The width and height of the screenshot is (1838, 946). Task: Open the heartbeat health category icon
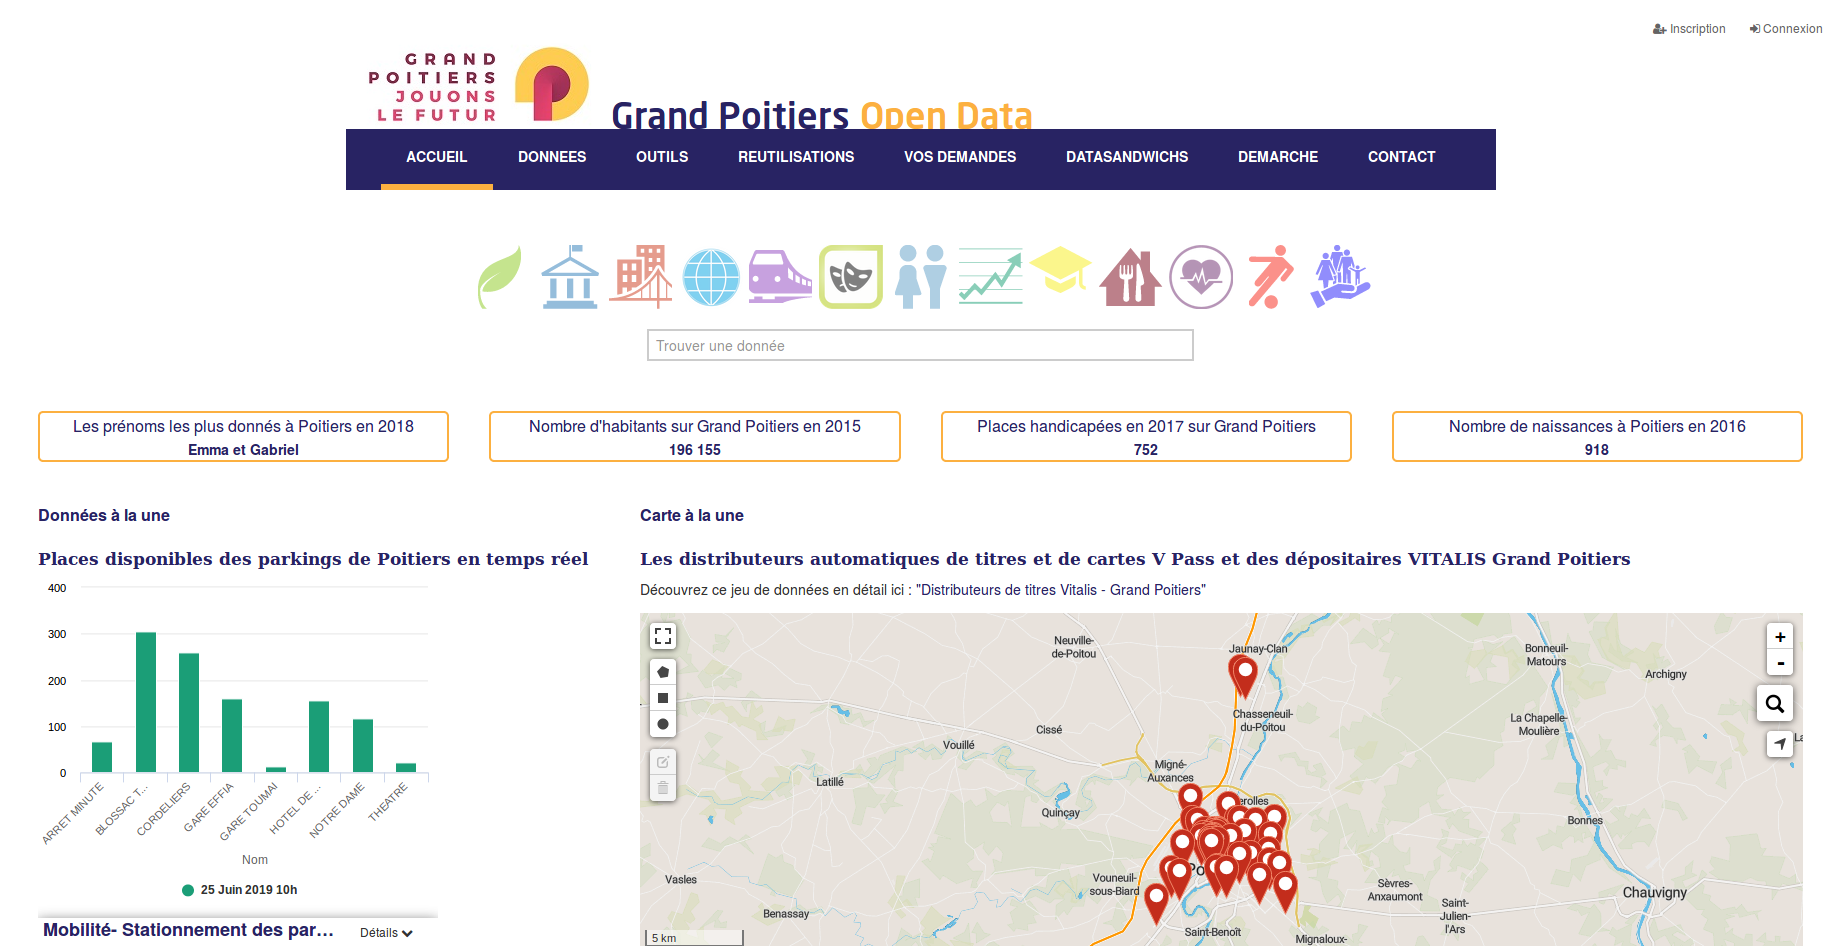point(1201,277)
